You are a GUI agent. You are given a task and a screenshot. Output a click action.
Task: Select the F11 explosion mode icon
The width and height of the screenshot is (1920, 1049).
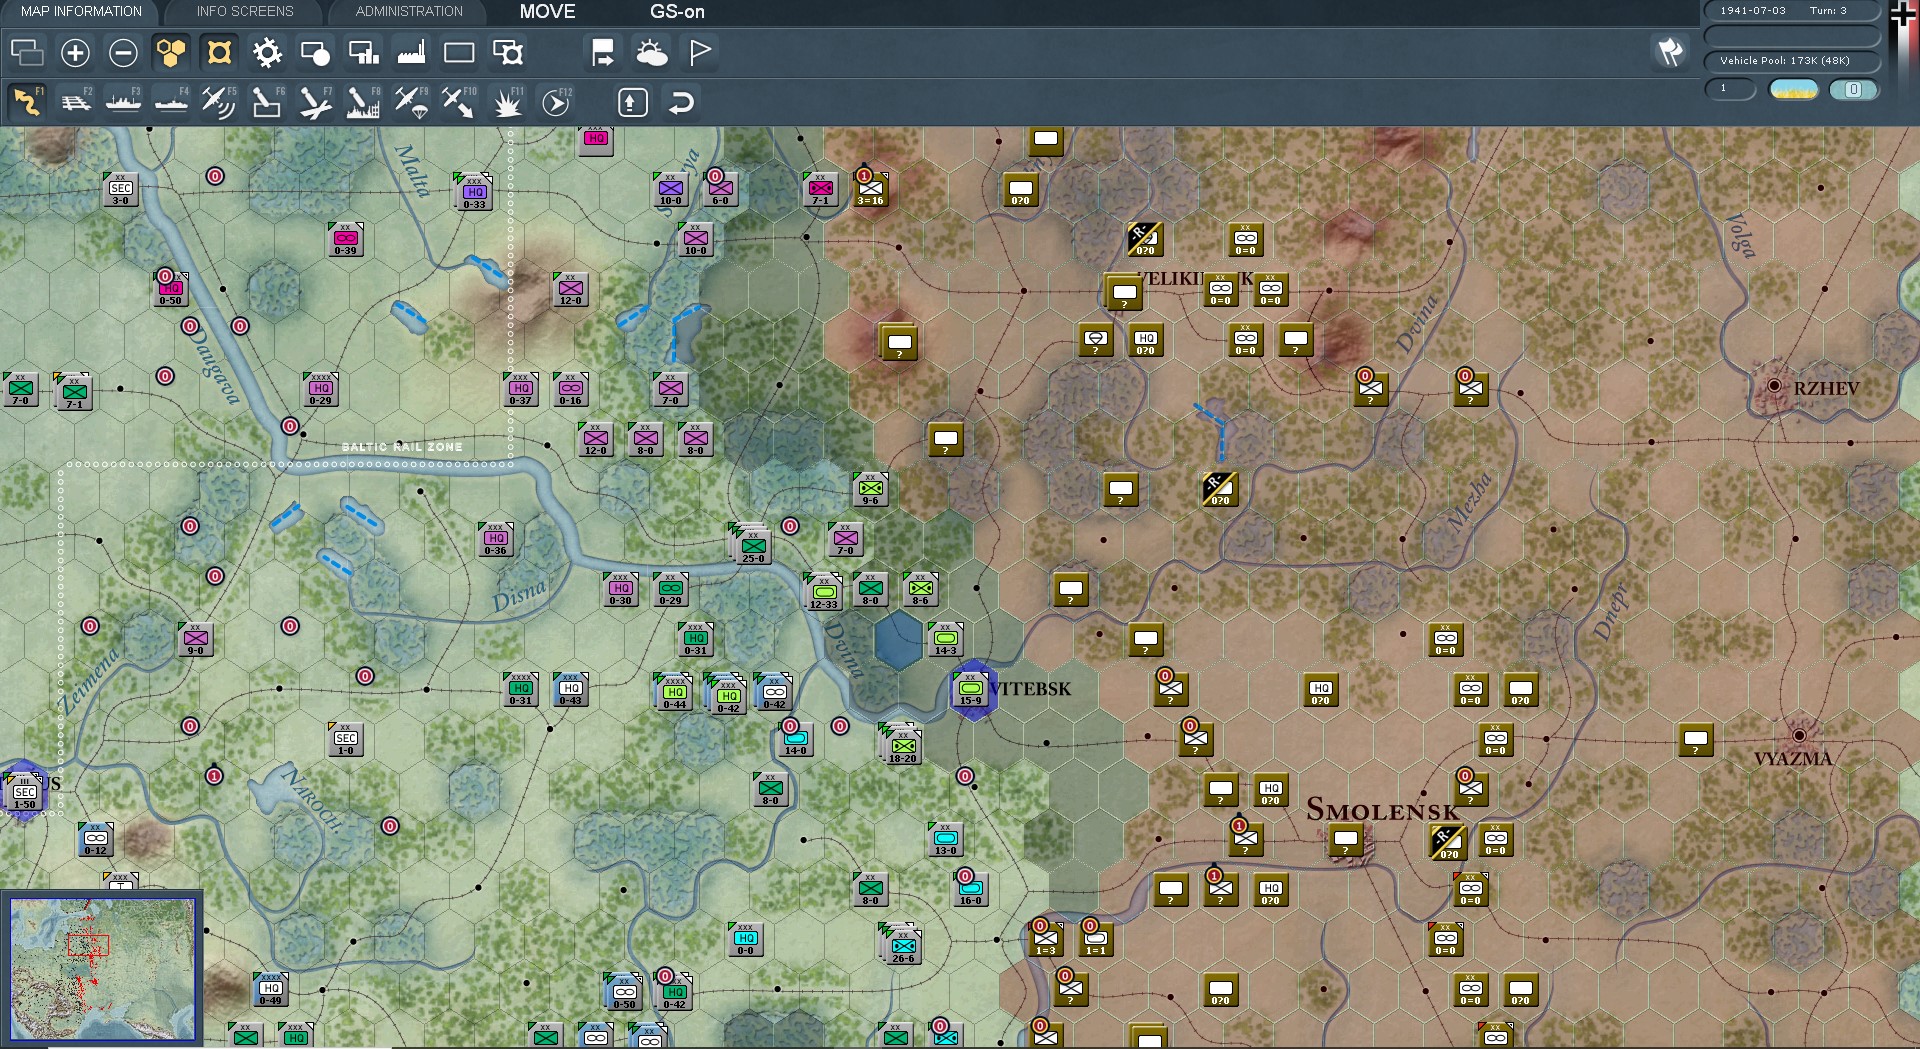coord(507,102)
